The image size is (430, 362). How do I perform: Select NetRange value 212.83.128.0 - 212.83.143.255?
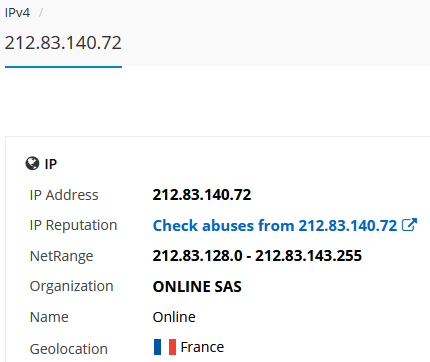257,256
